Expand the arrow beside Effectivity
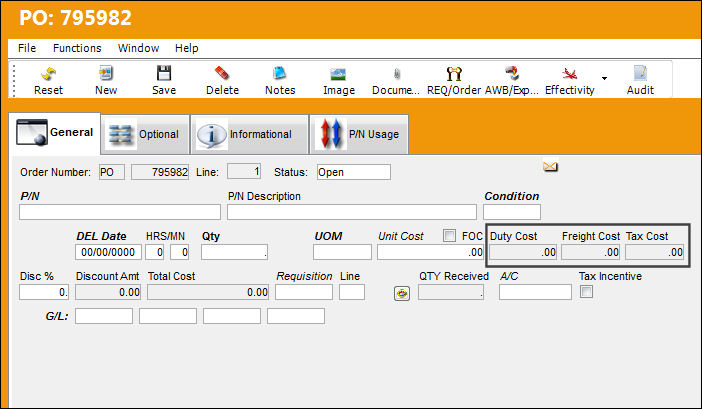Screen dimensions: 702x409 tap(604, 78)
